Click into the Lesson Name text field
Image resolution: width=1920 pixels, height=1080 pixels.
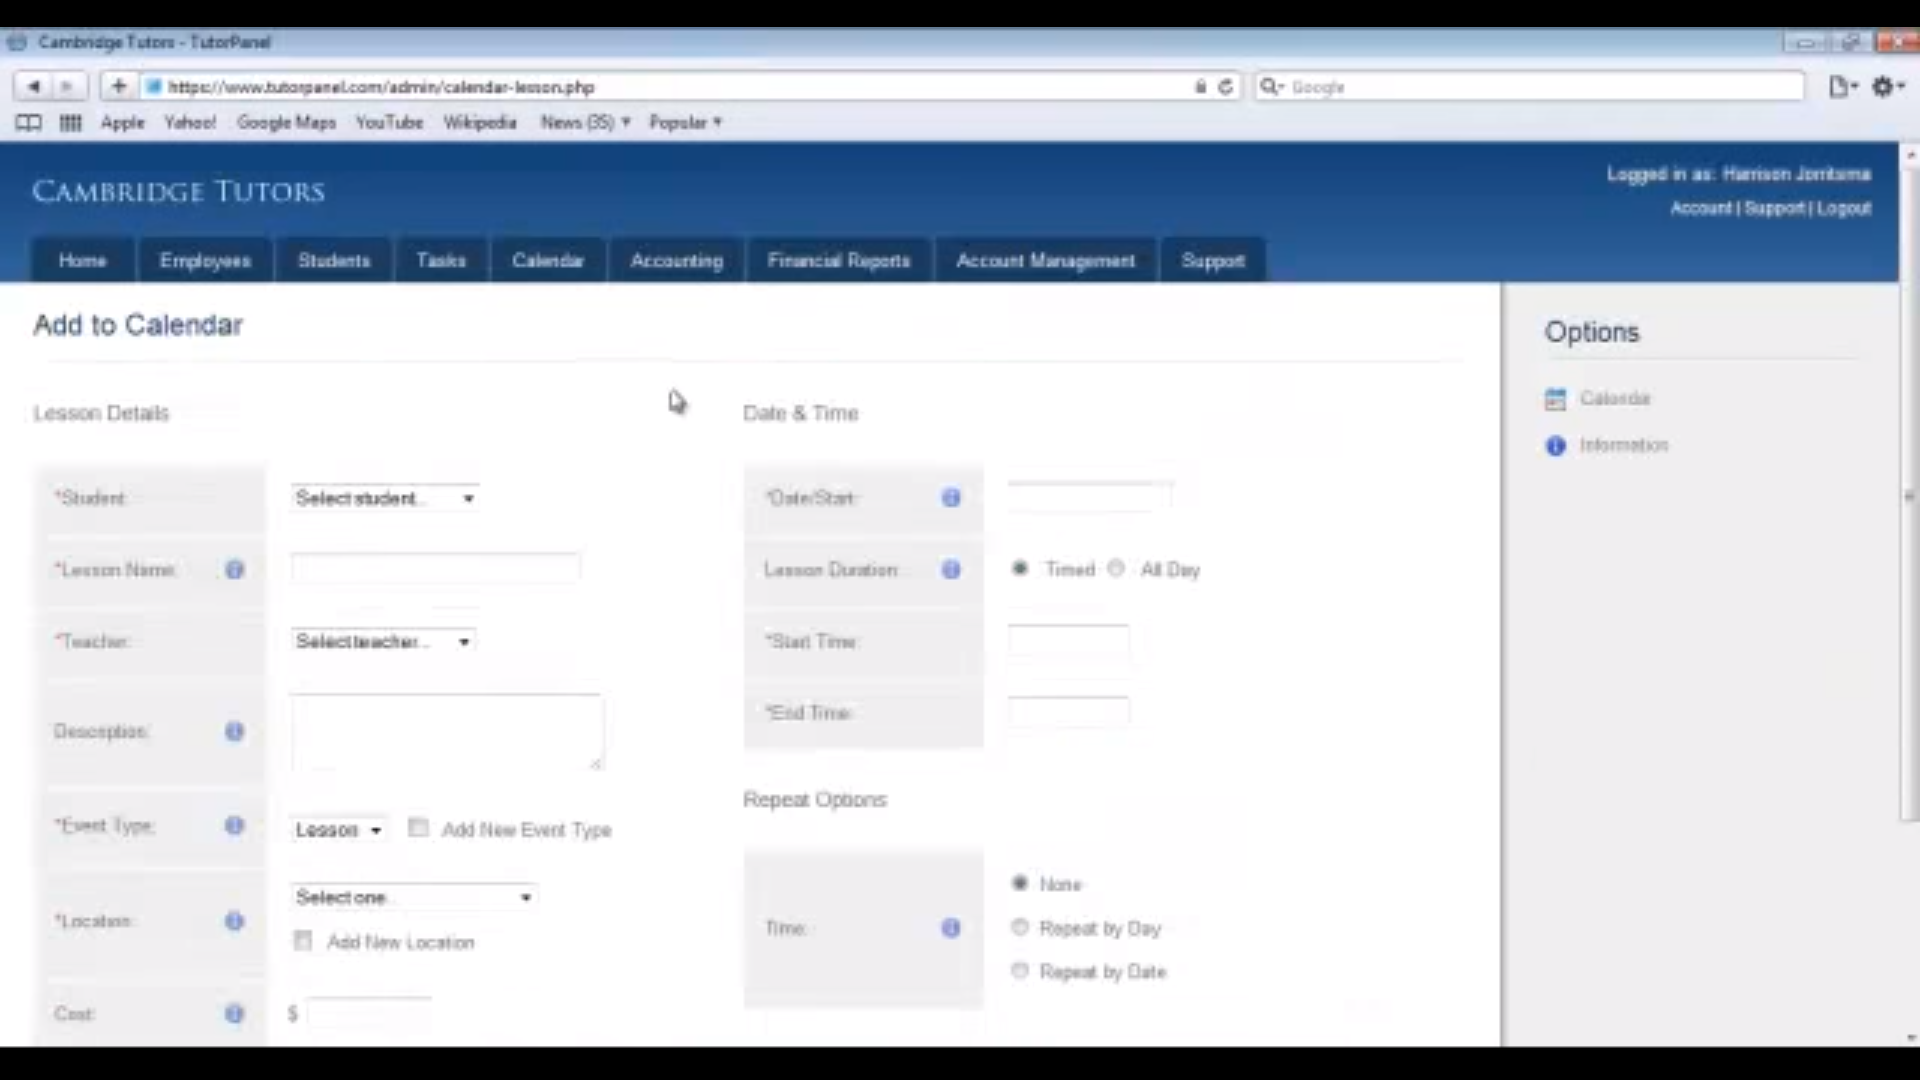pyautogui.click(x=435, y=569)
